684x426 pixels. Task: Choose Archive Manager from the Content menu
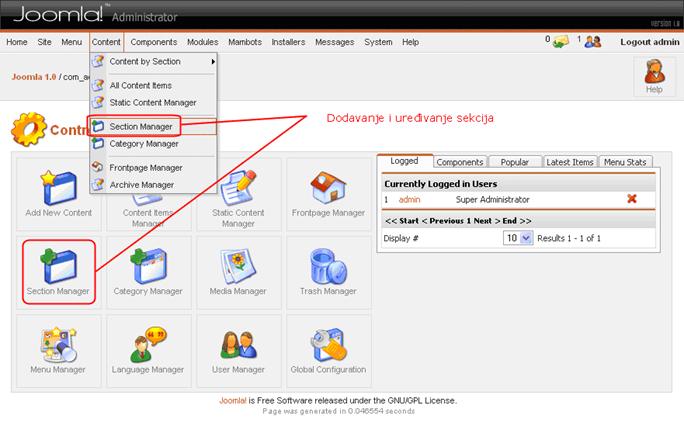142,185
